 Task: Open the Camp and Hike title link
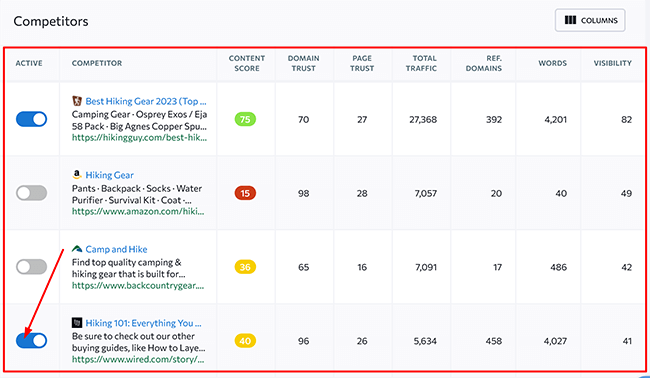click(116, 249)
